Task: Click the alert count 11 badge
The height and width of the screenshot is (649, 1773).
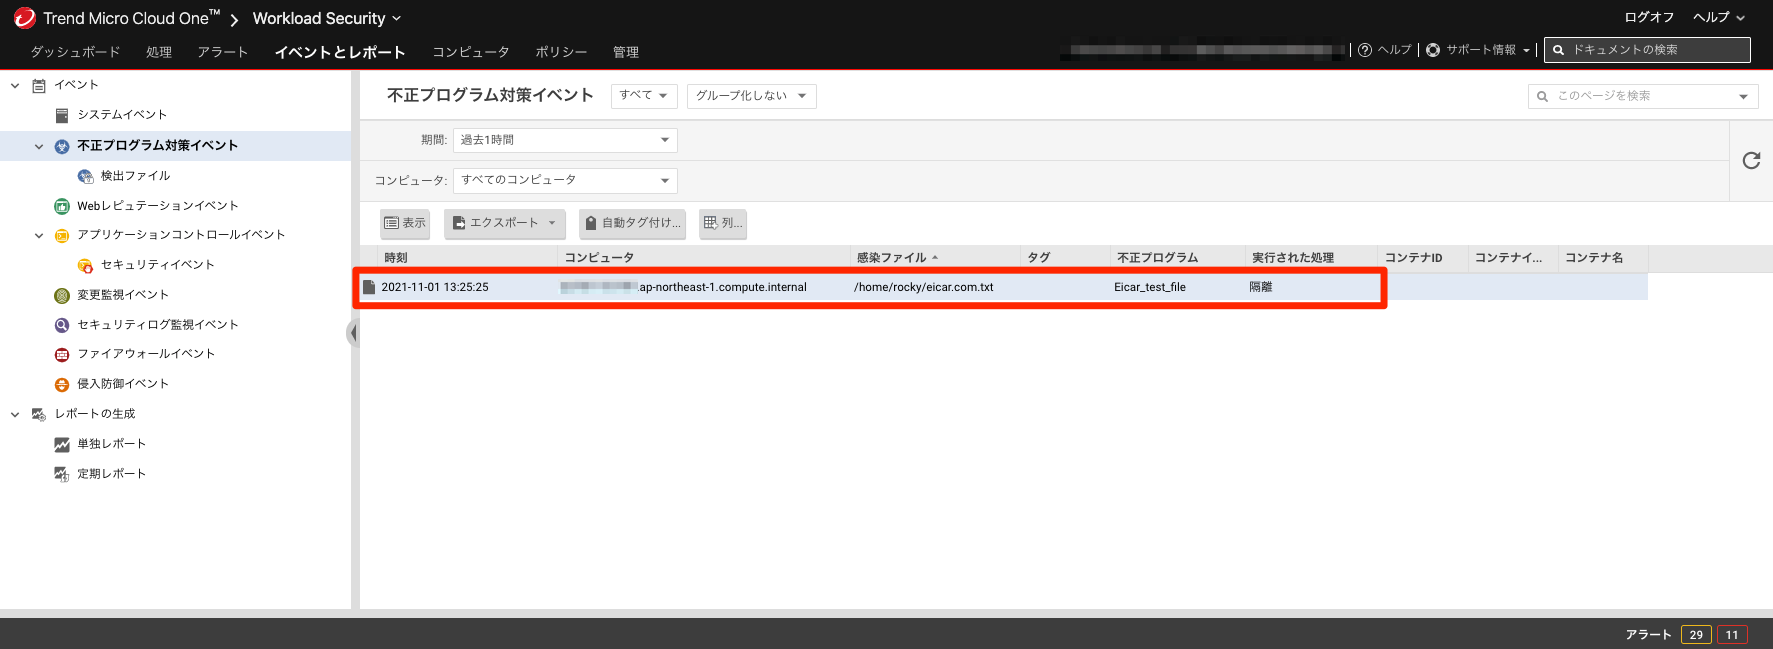Action: pyautogui.click(x=1732, y=634)
